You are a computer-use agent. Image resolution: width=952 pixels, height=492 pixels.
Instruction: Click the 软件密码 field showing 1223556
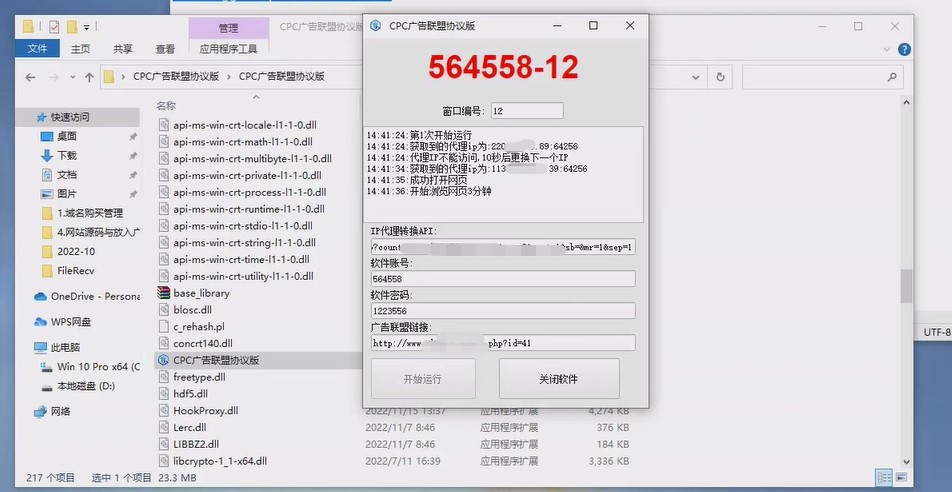point(503,310)
